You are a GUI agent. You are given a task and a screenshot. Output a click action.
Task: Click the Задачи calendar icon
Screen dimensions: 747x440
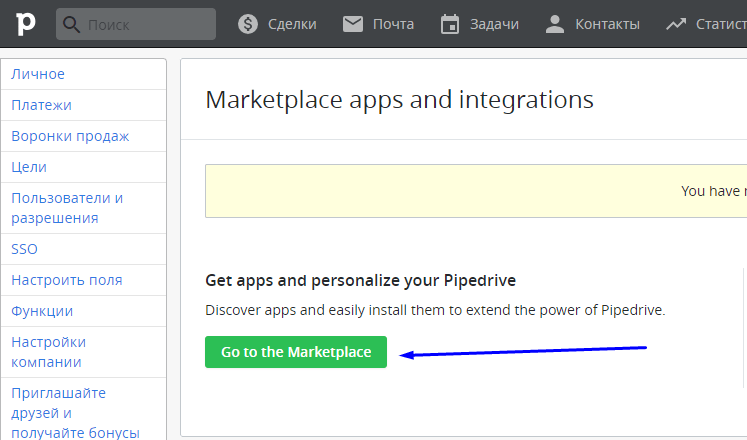[449, 23]
